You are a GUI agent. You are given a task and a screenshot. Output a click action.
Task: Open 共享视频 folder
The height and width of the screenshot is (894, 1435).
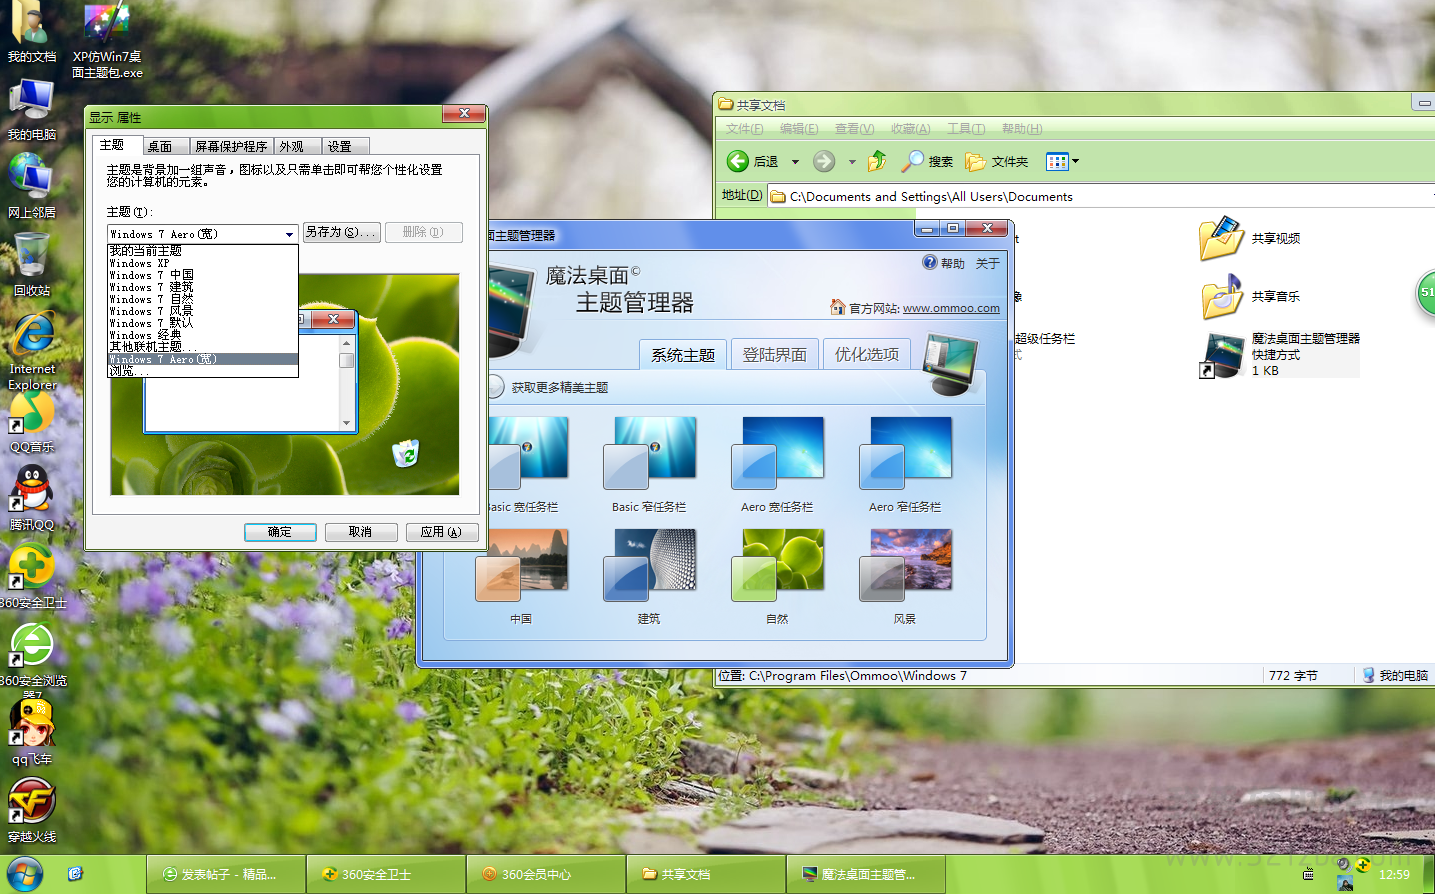1250,238
